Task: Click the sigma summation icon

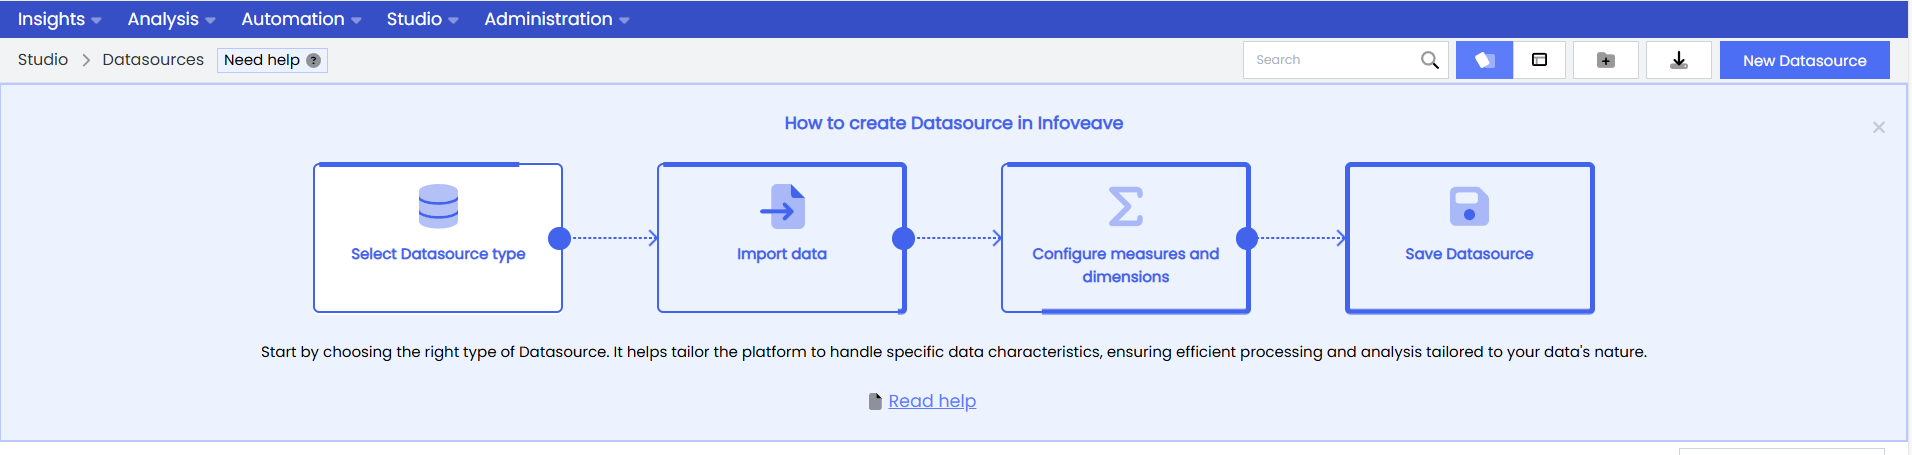Action: pyautogui.click(x=1126, y=206)
